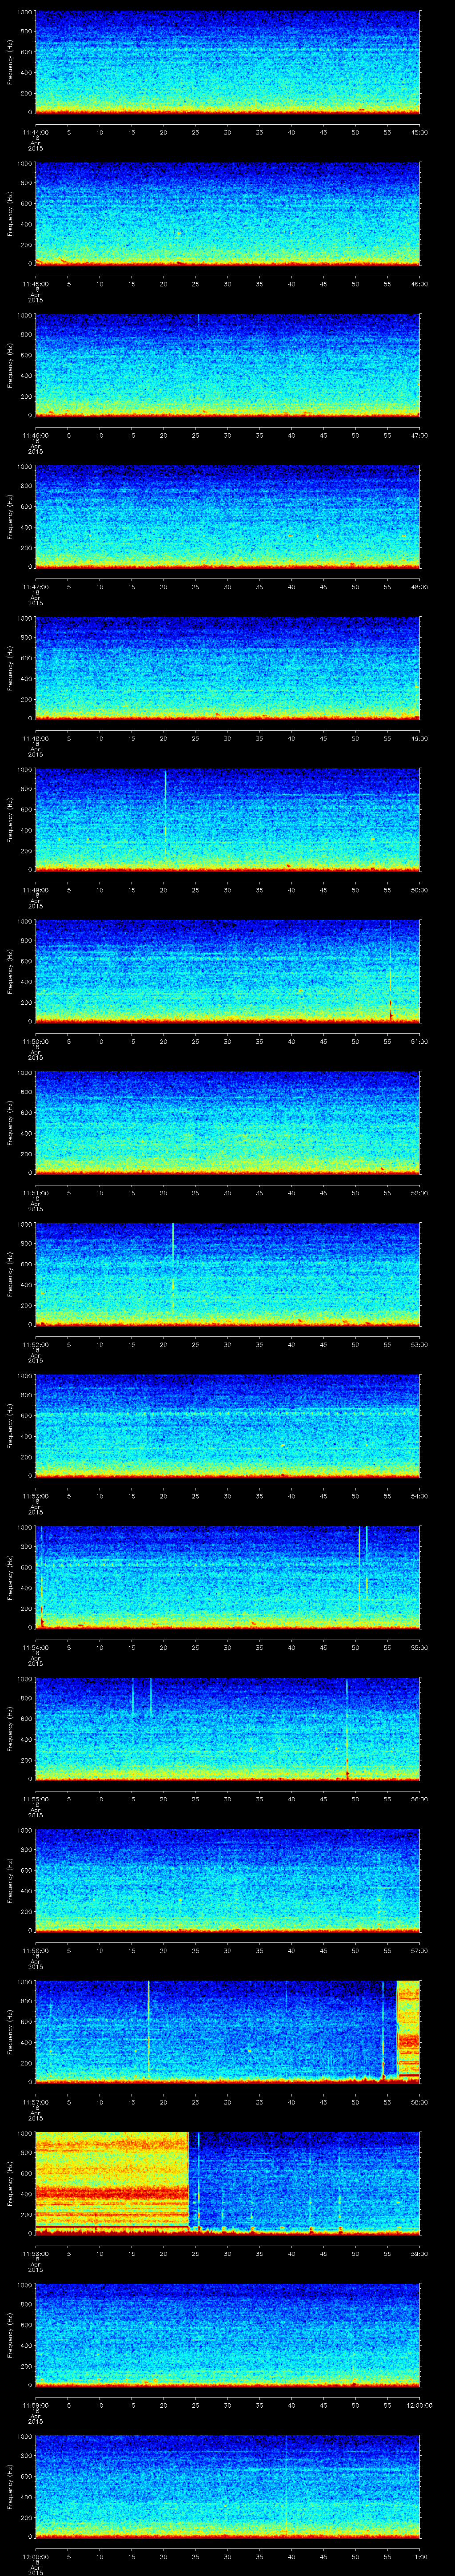
Task: Open the spectrogram panel starting at 11:47:00
Action: click(x=227, y=517)
